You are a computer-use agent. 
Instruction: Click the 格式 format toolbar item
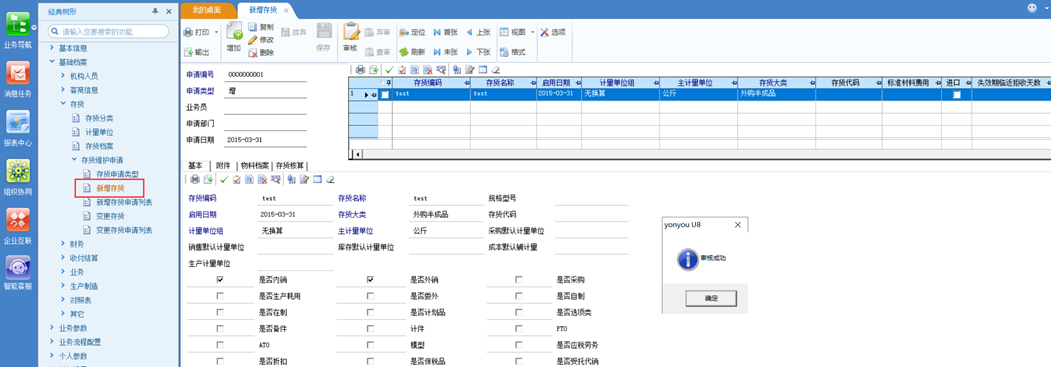(x=512, y=52)
